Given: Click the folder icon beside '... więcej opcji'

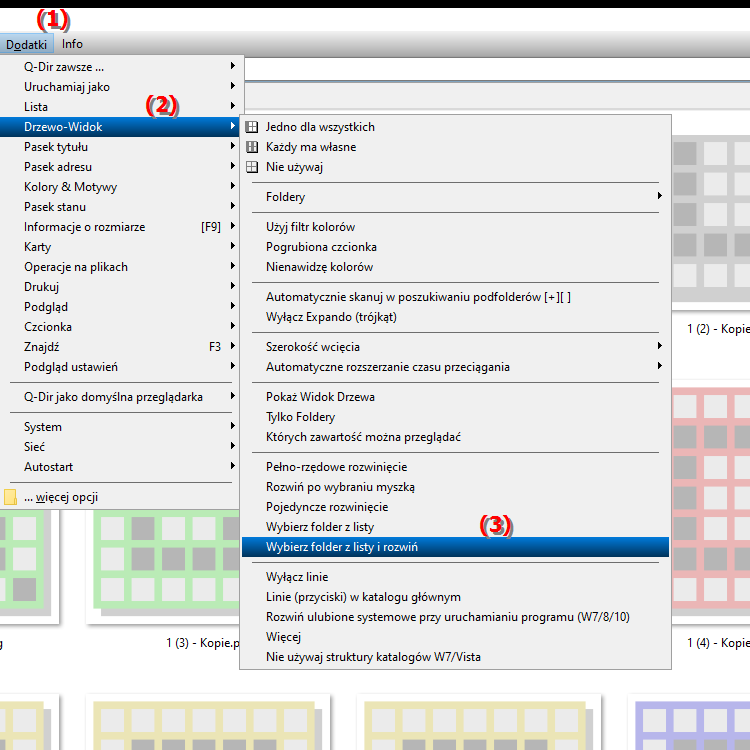Looking at the screenshot, I should click(x=10, y=497).
